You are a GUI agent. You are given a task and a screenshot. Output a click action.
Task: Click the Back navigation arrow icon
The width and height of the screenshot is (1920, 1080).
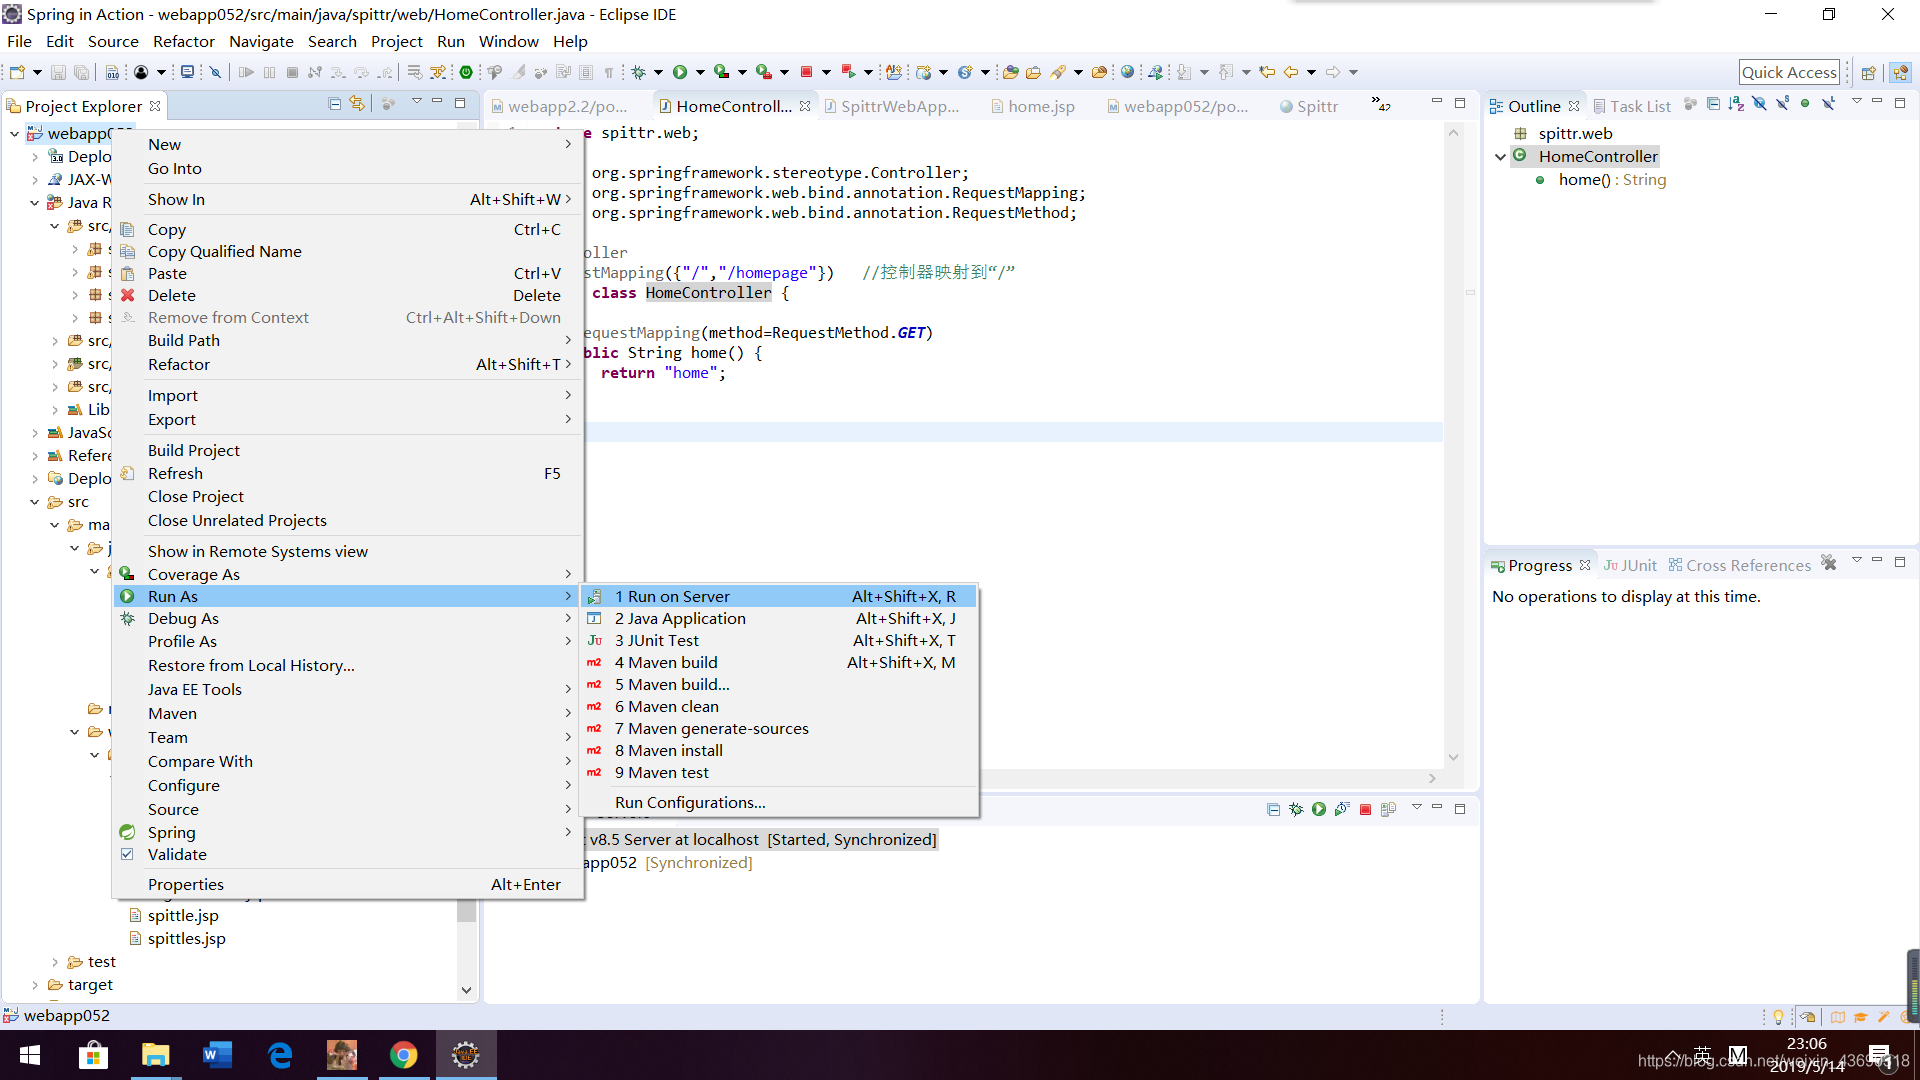[x=1291, y=72]
